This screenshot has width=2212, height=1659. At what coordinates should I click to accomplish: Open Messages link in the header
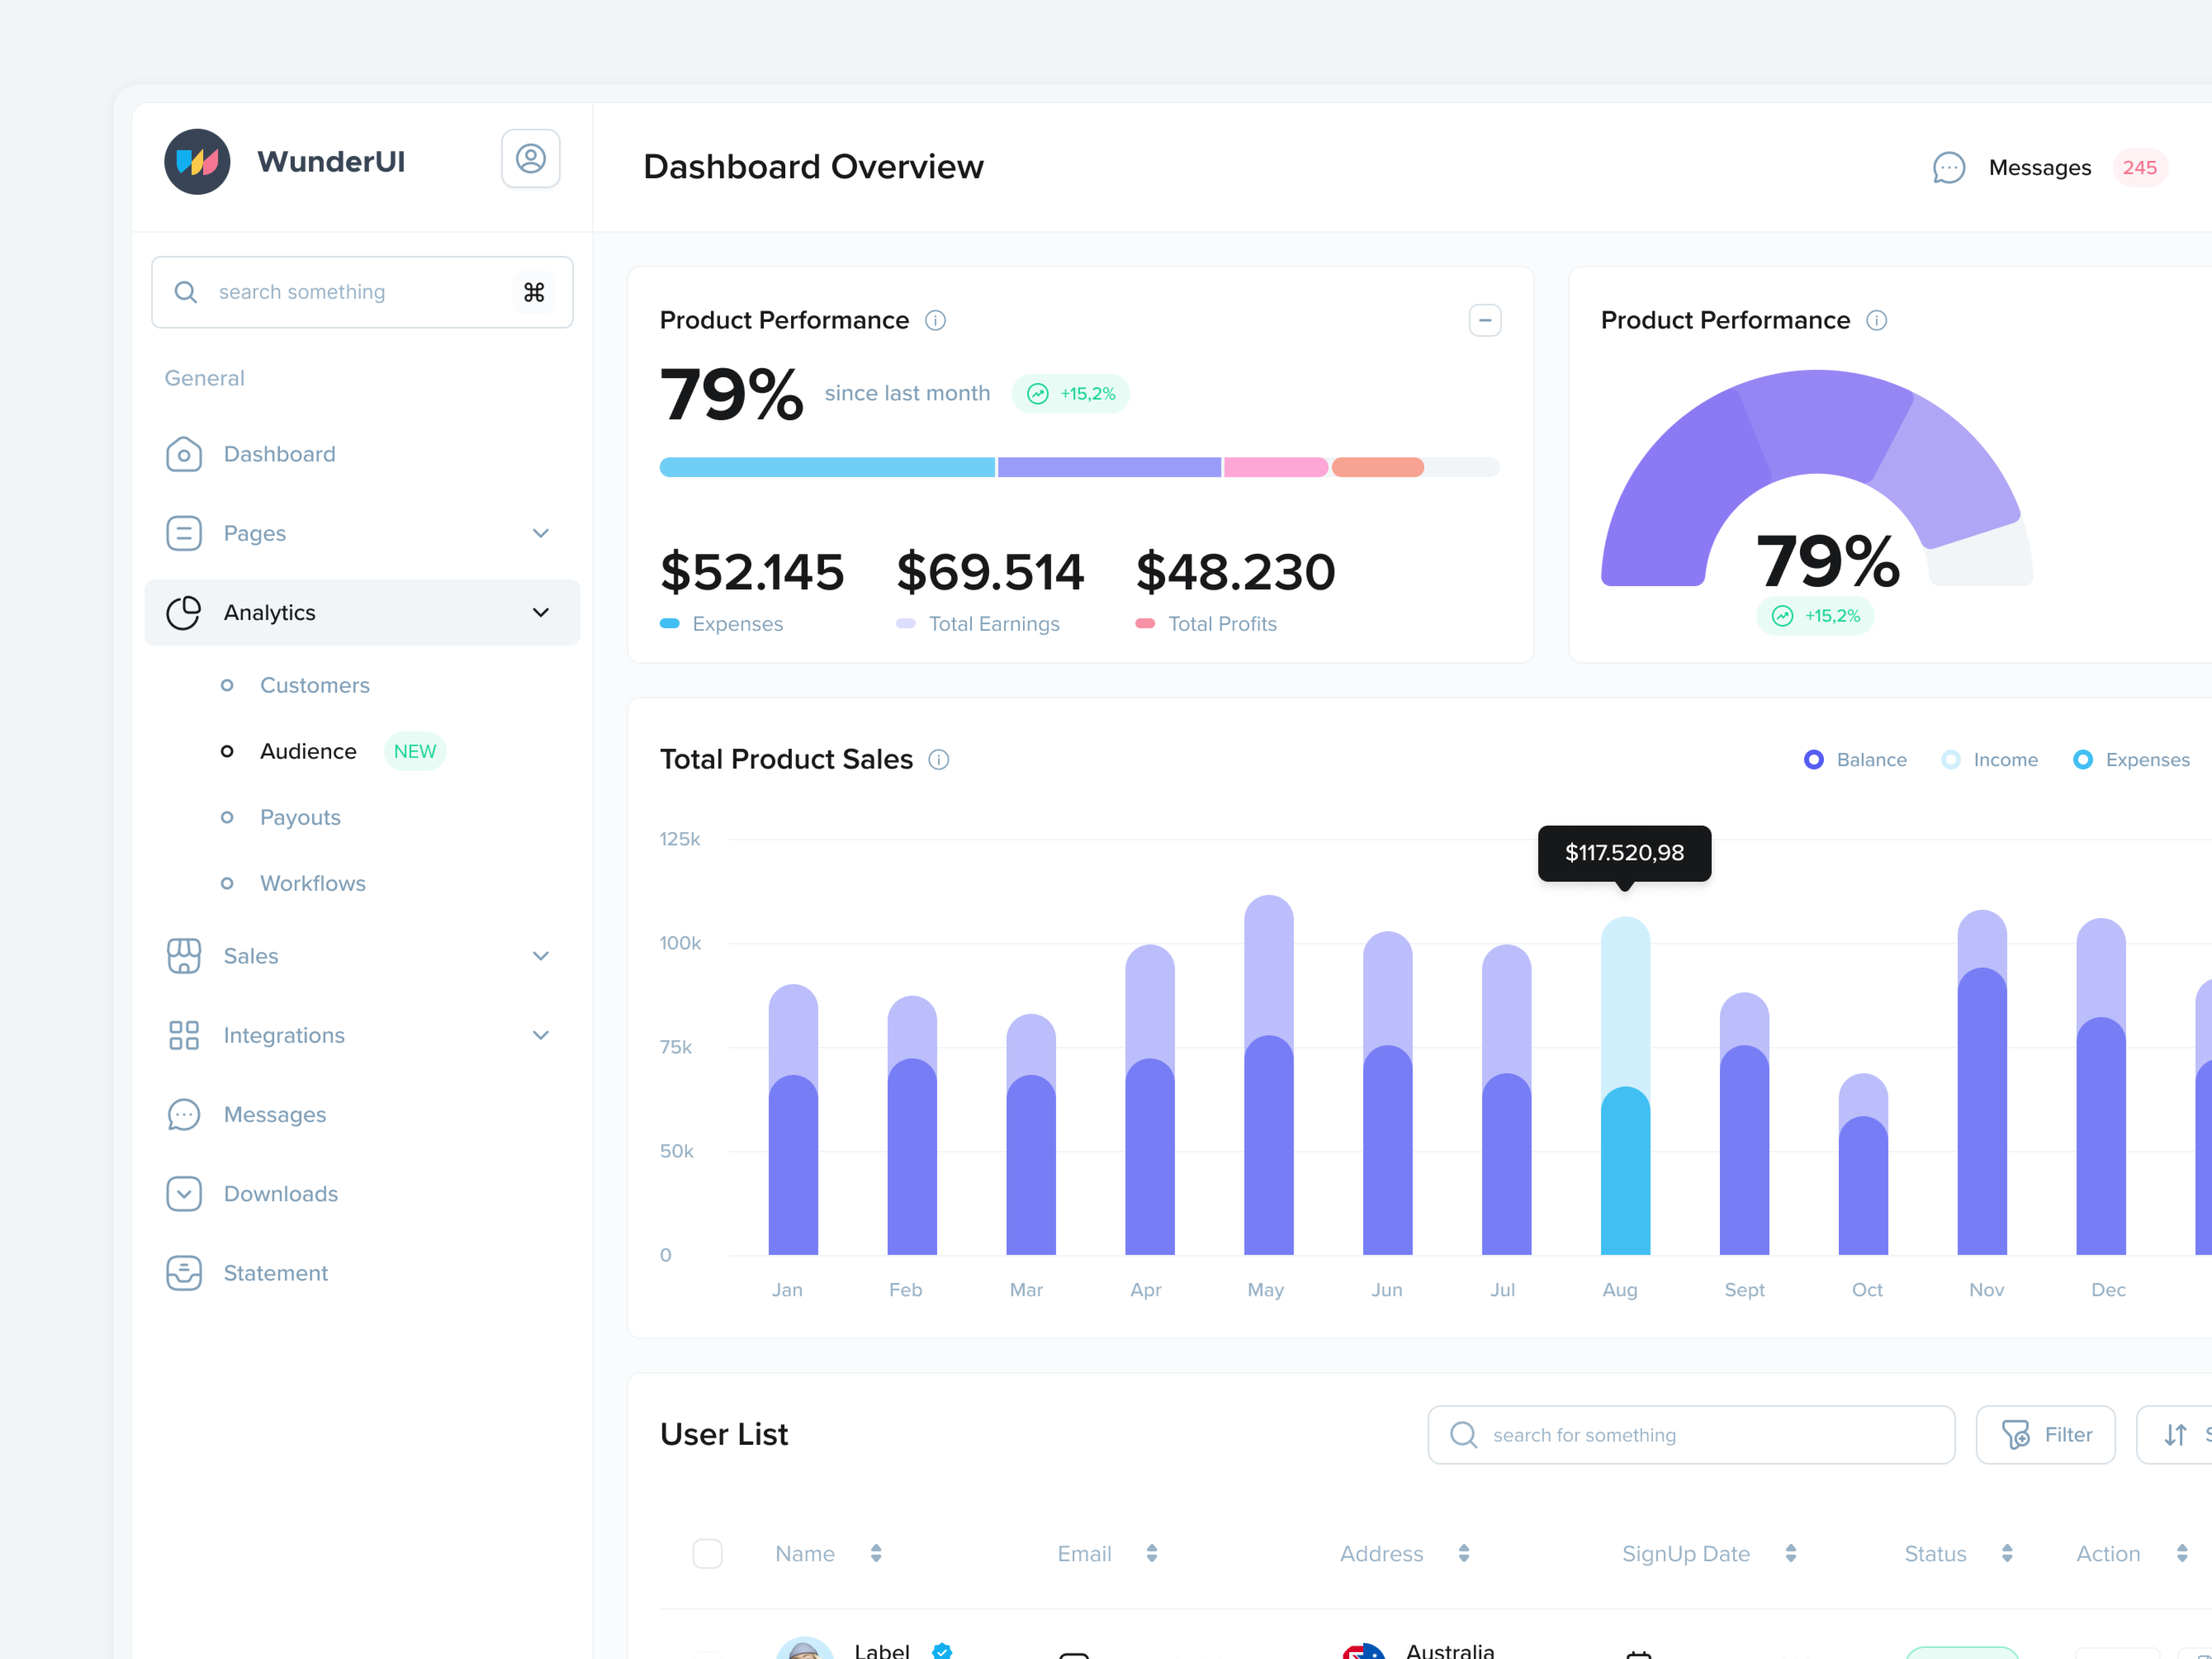[2040, 168]
